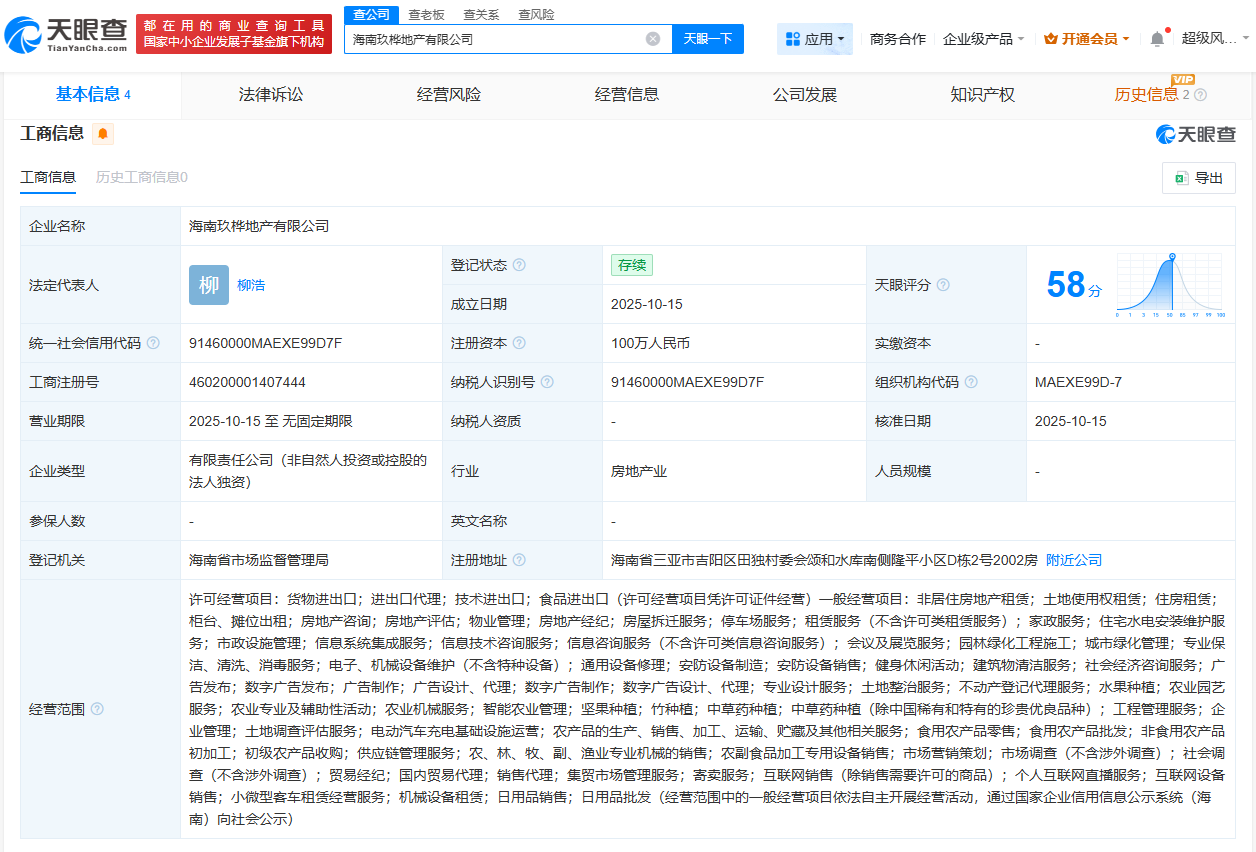Click the 柳 avatar of the legal representative
1256x852 pixels.
[208, 284]
